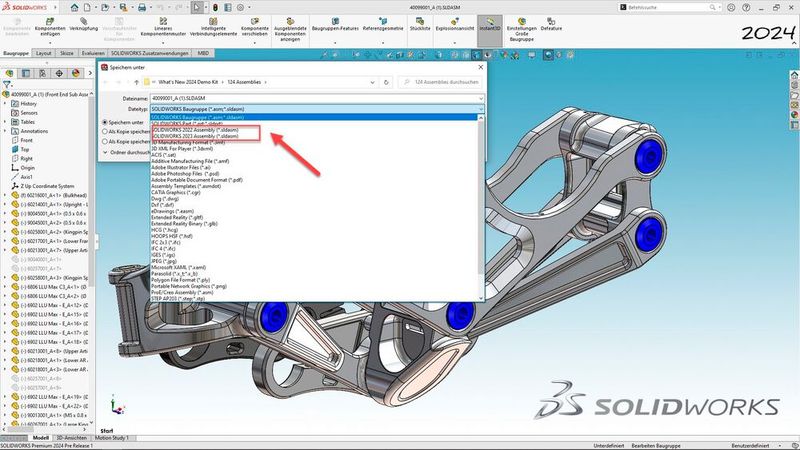Choose Lineares Komponentenmuster tool
800x450 pixels.
(163, 27)
